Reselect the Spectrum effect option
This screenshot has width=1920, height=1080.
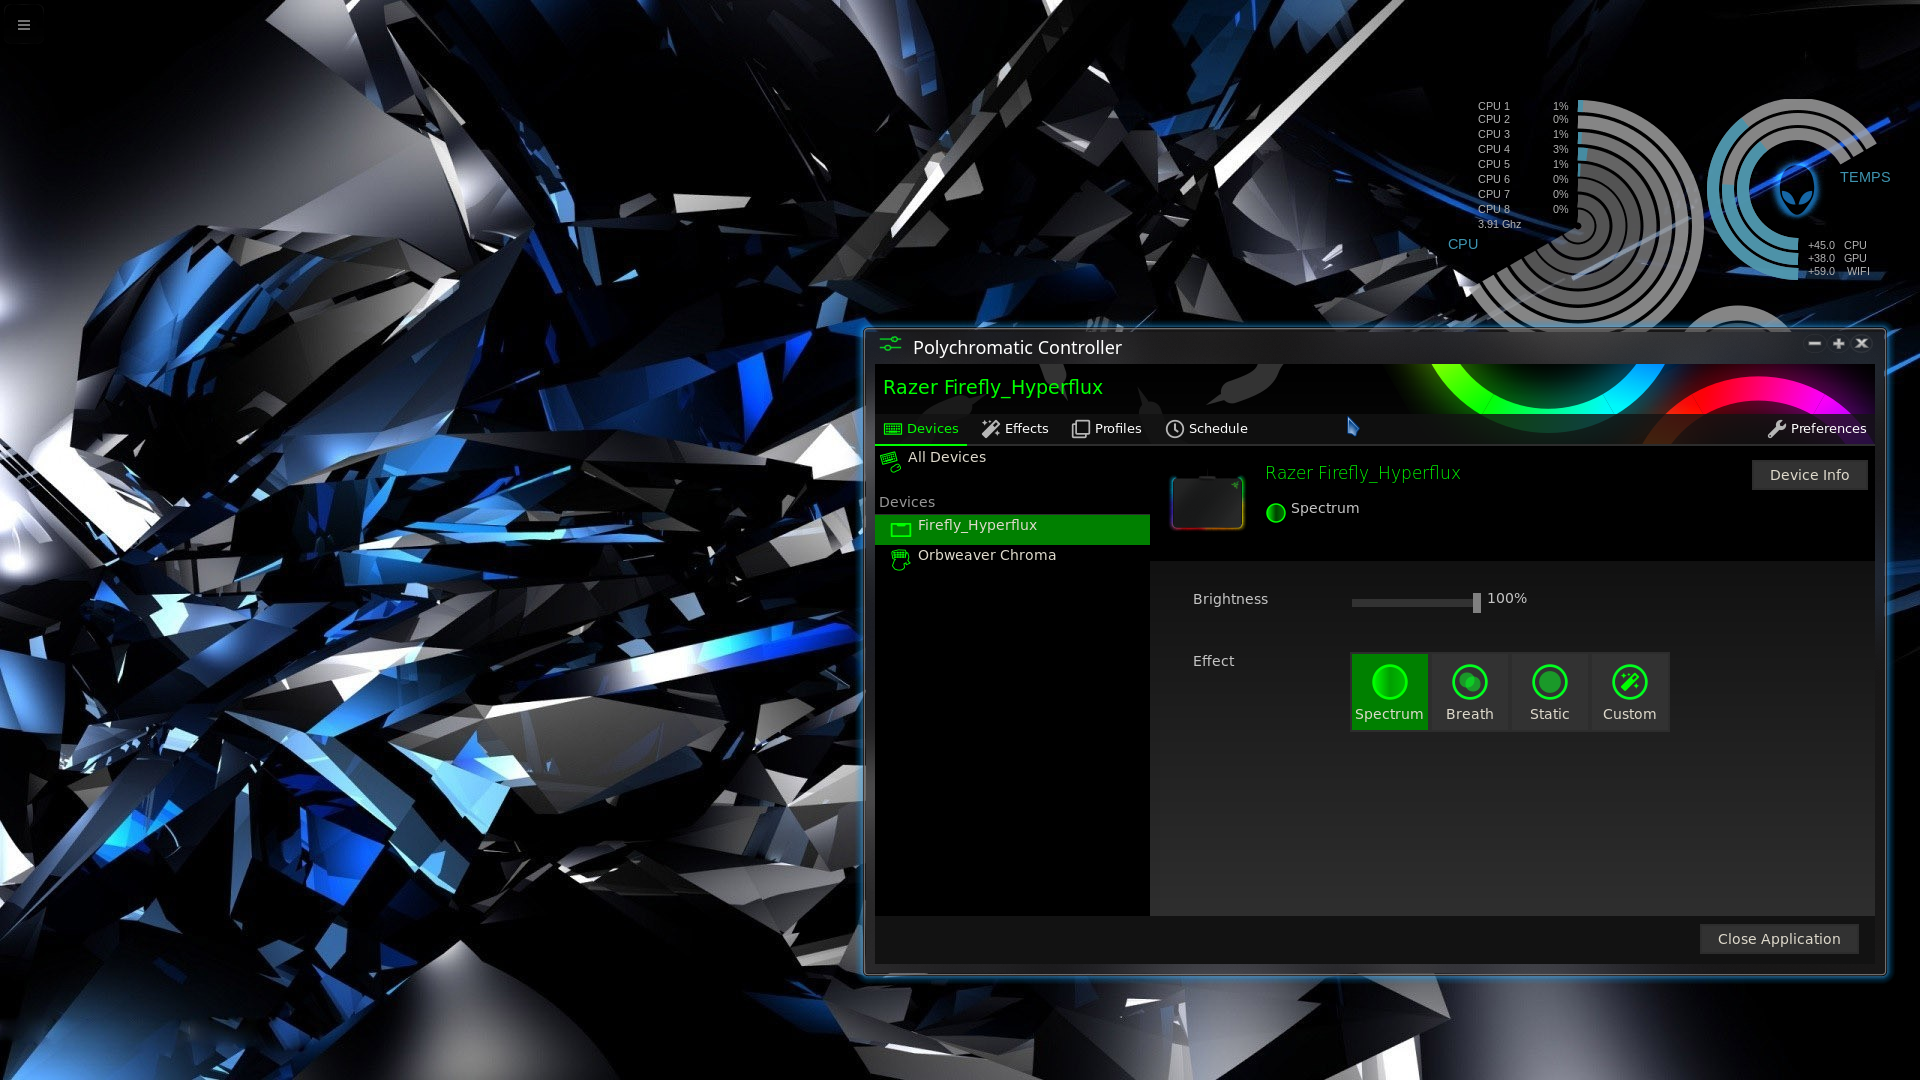click(1389, 691)
